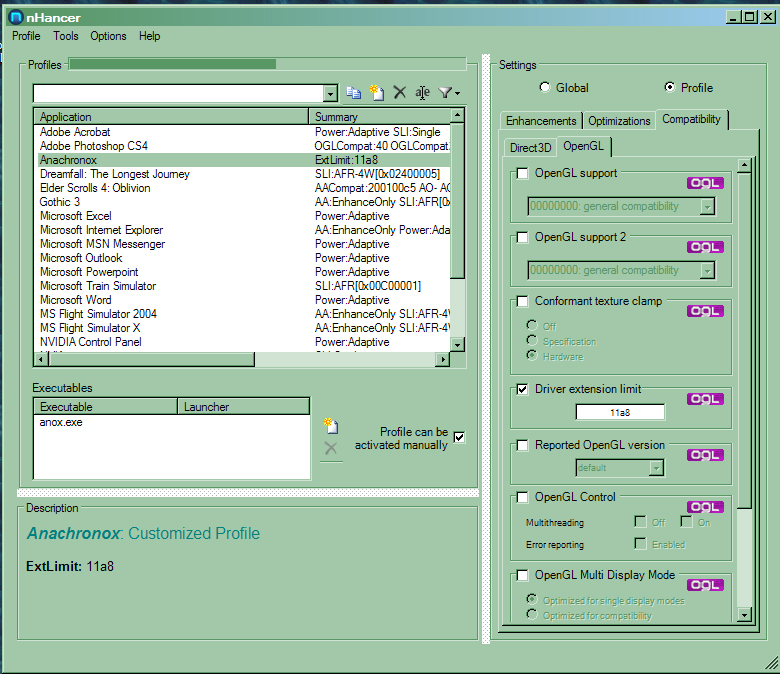Open the Help menu

(149, 36)
